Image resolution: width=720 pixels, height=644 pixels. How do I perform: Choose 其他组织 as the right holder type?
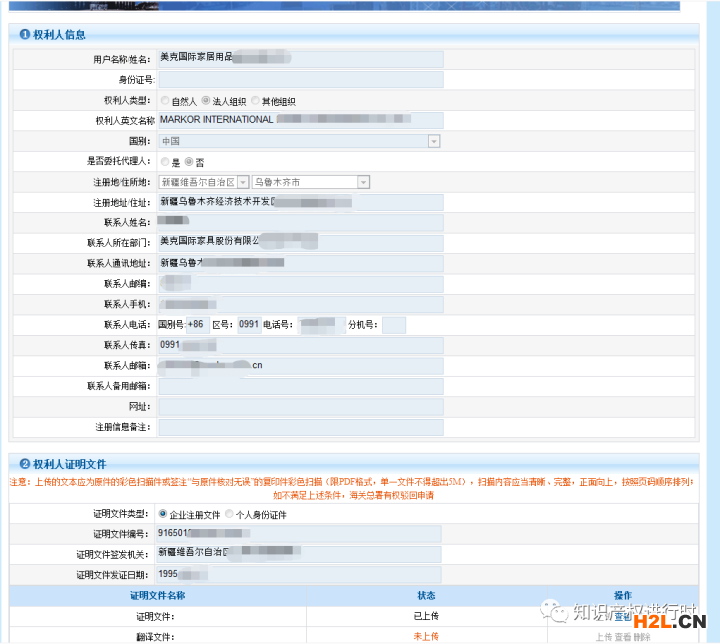pyautogui.click(x=255, y=101)
